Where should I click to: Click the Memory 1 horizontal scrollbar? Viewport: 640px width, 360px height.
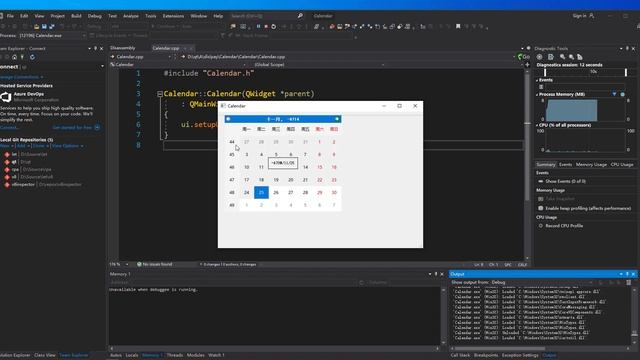click(274, 349)
